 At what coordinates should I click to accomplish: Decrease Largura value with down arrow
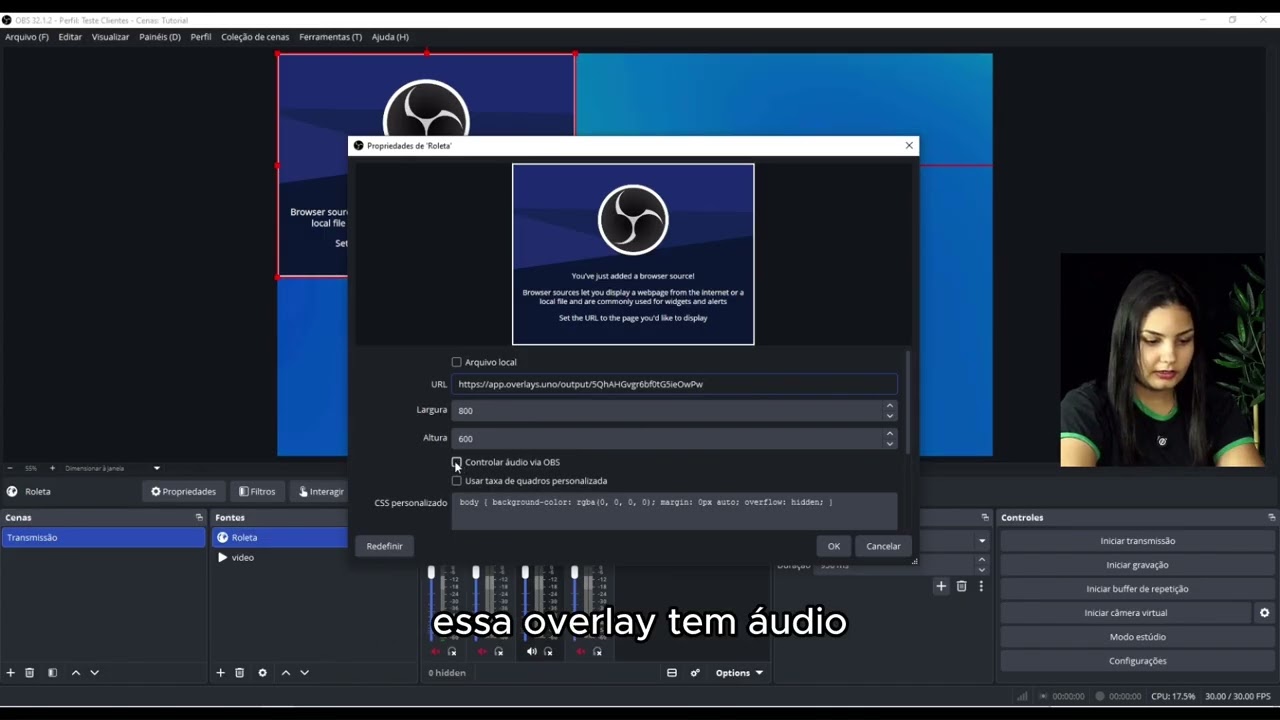coord(889,415)
